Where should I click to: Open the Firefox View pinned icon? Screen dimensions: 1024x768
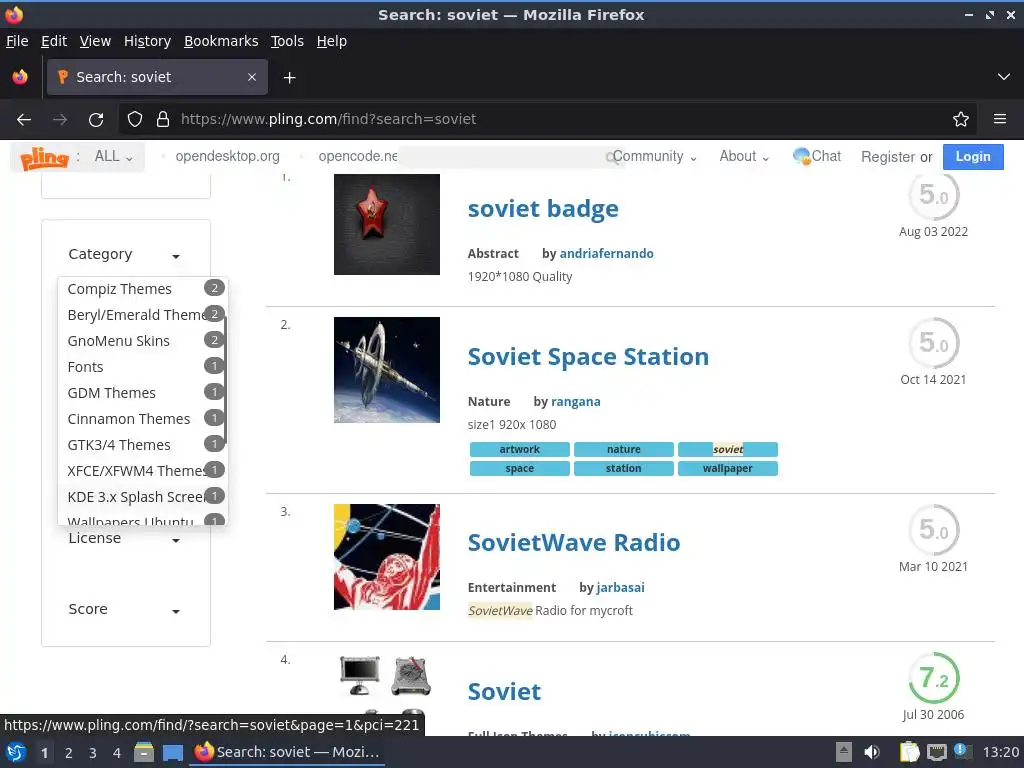click(20, 77)
